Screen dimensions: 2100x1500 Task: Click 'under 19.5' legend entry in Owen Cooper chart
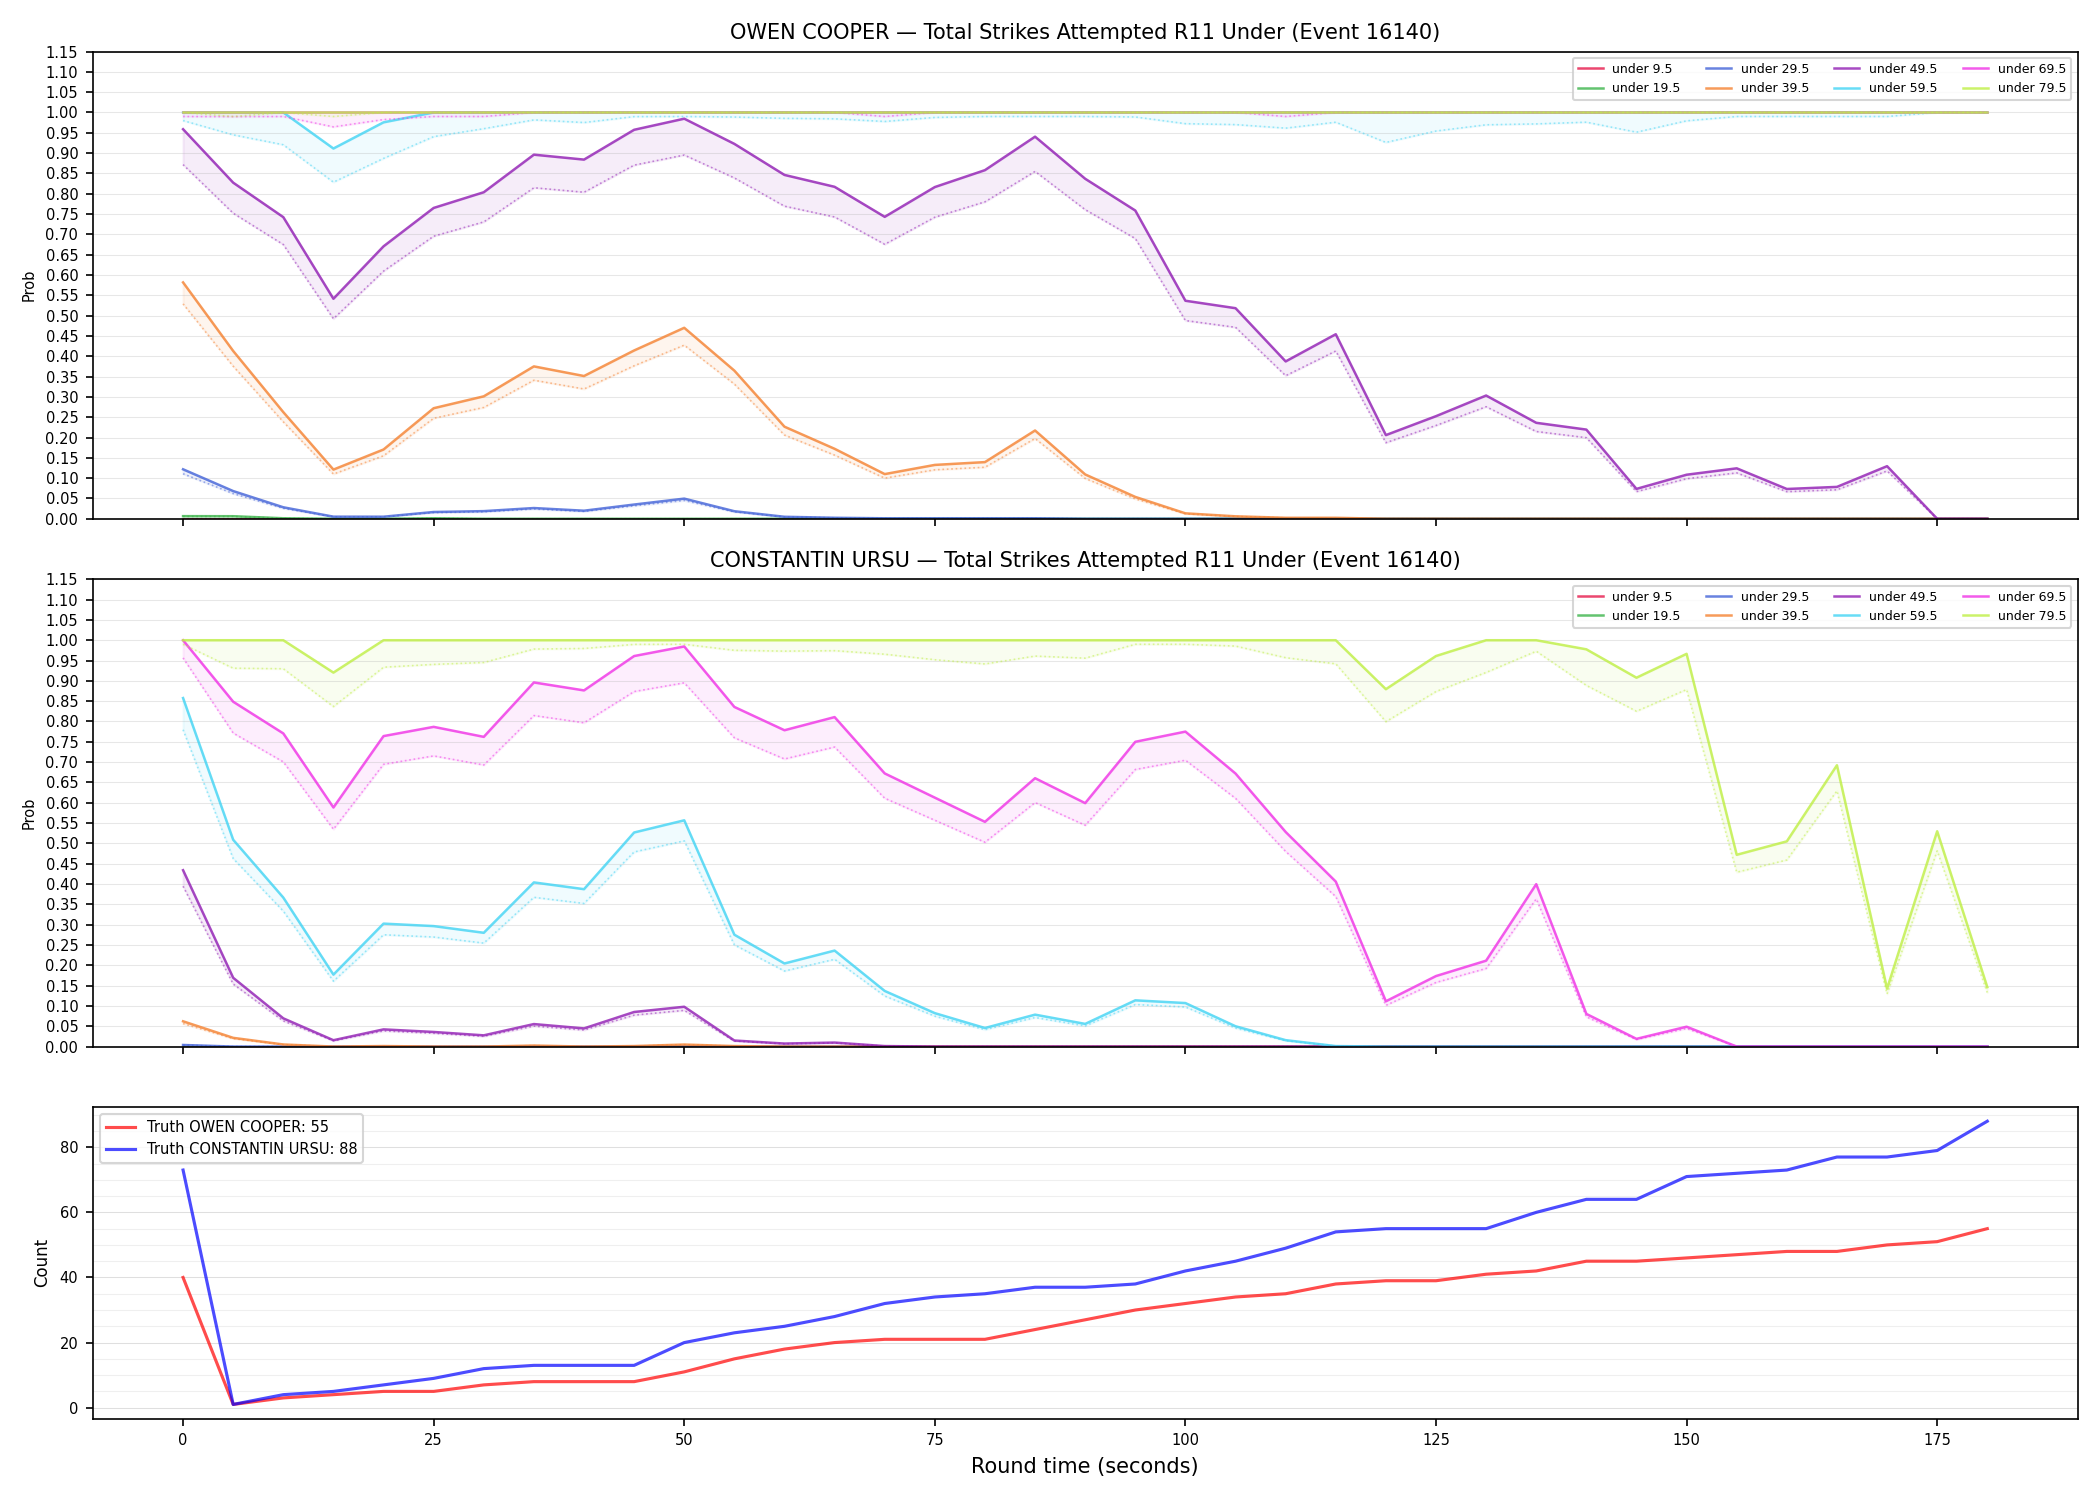click(1628, 88)
